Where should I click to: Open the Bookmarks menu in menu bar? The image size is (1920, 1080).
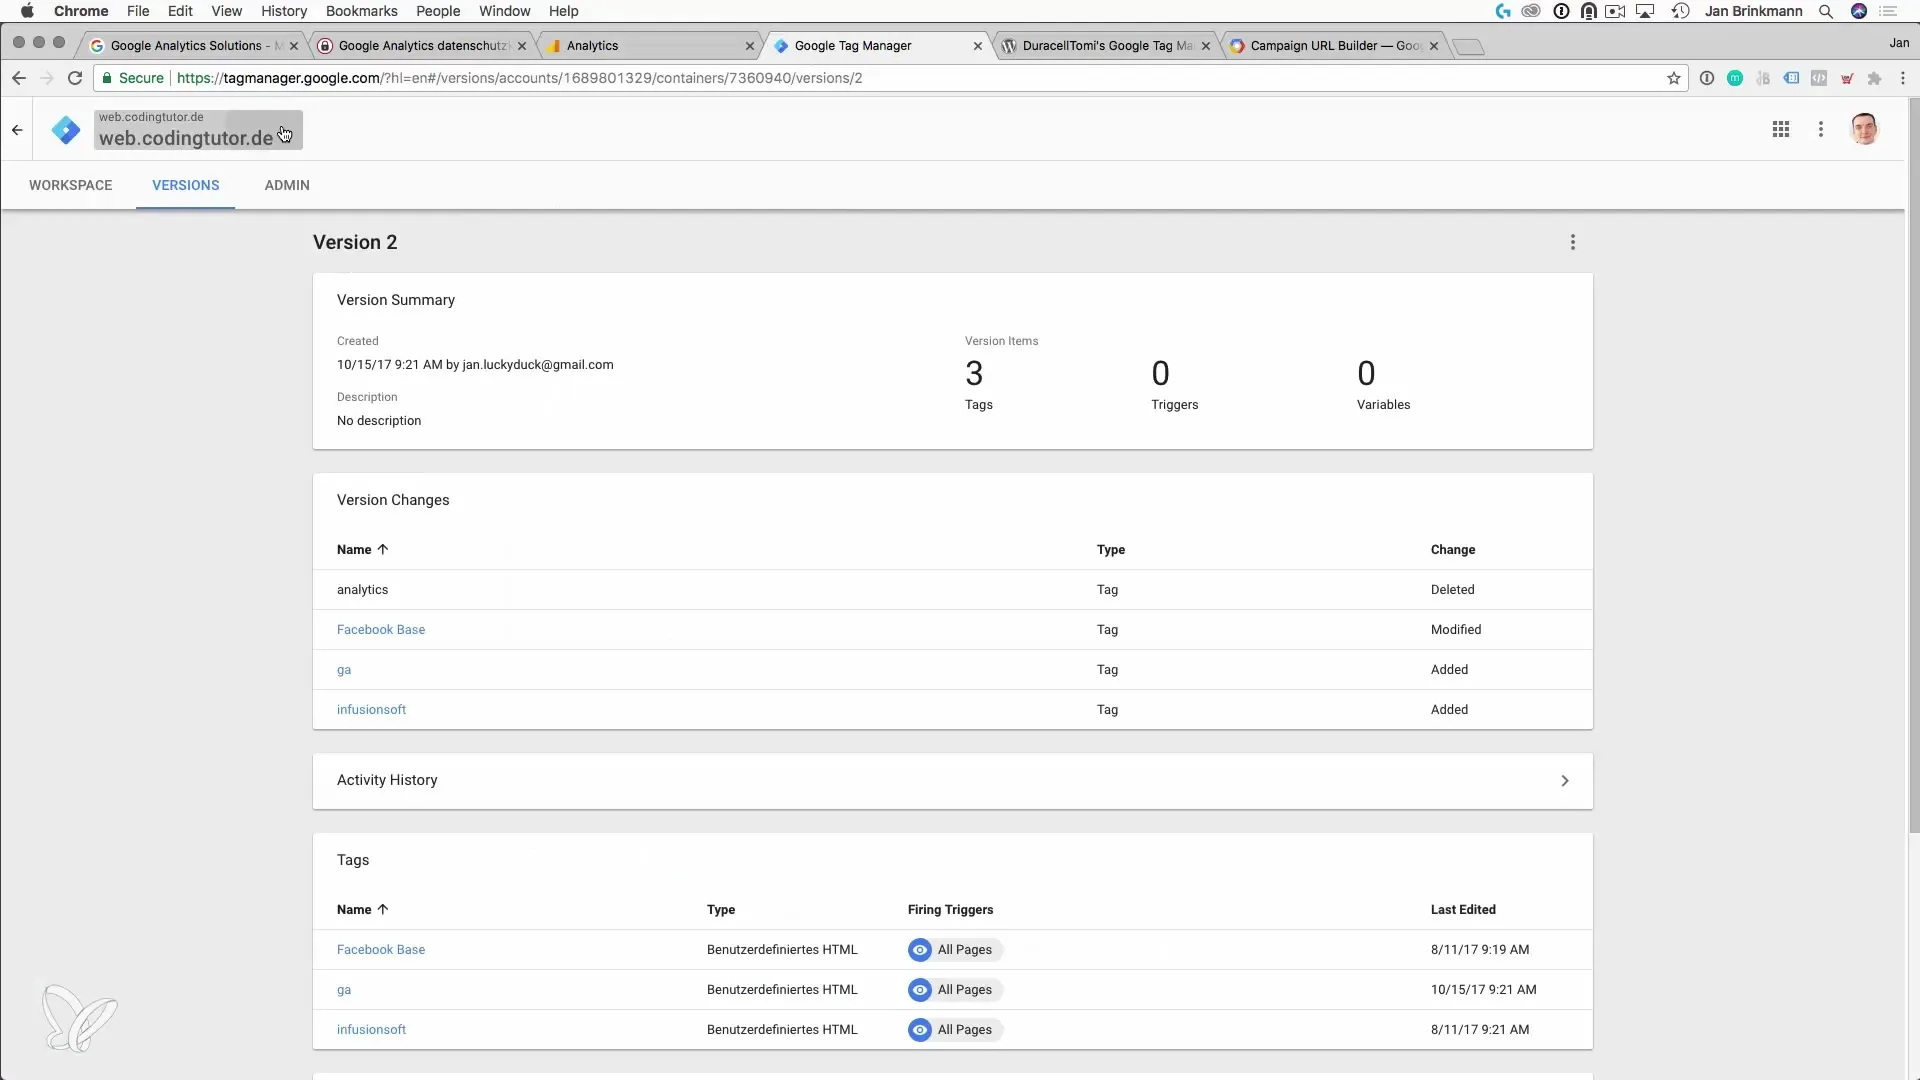[x=362, y=11]
